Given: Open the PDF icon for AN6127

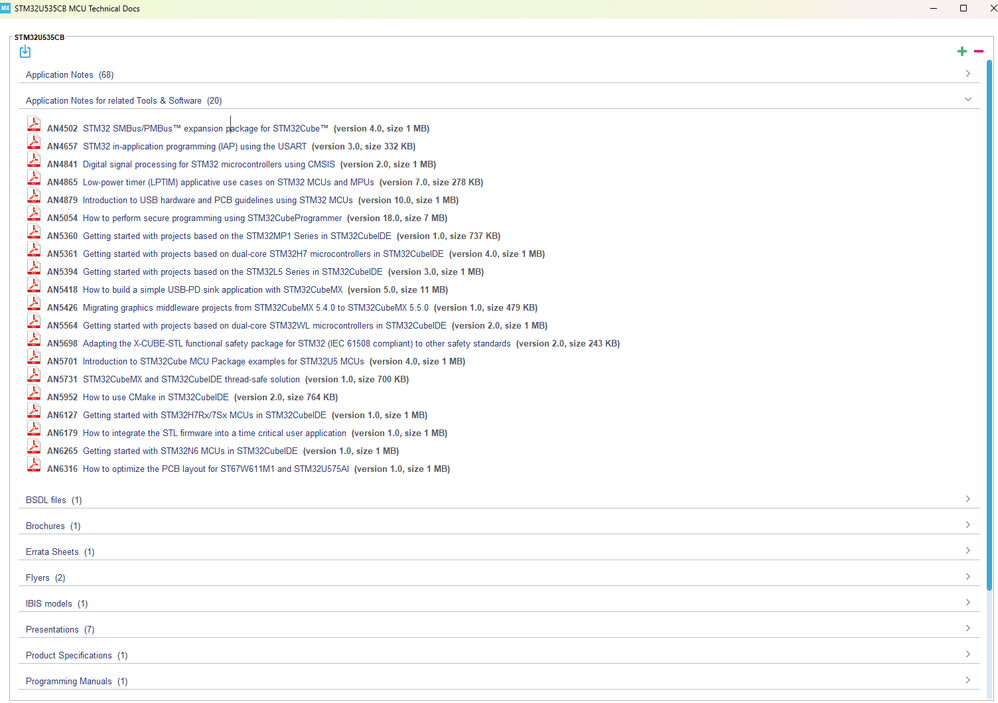Looking at the screenshot, I should (x=34, y=410).
